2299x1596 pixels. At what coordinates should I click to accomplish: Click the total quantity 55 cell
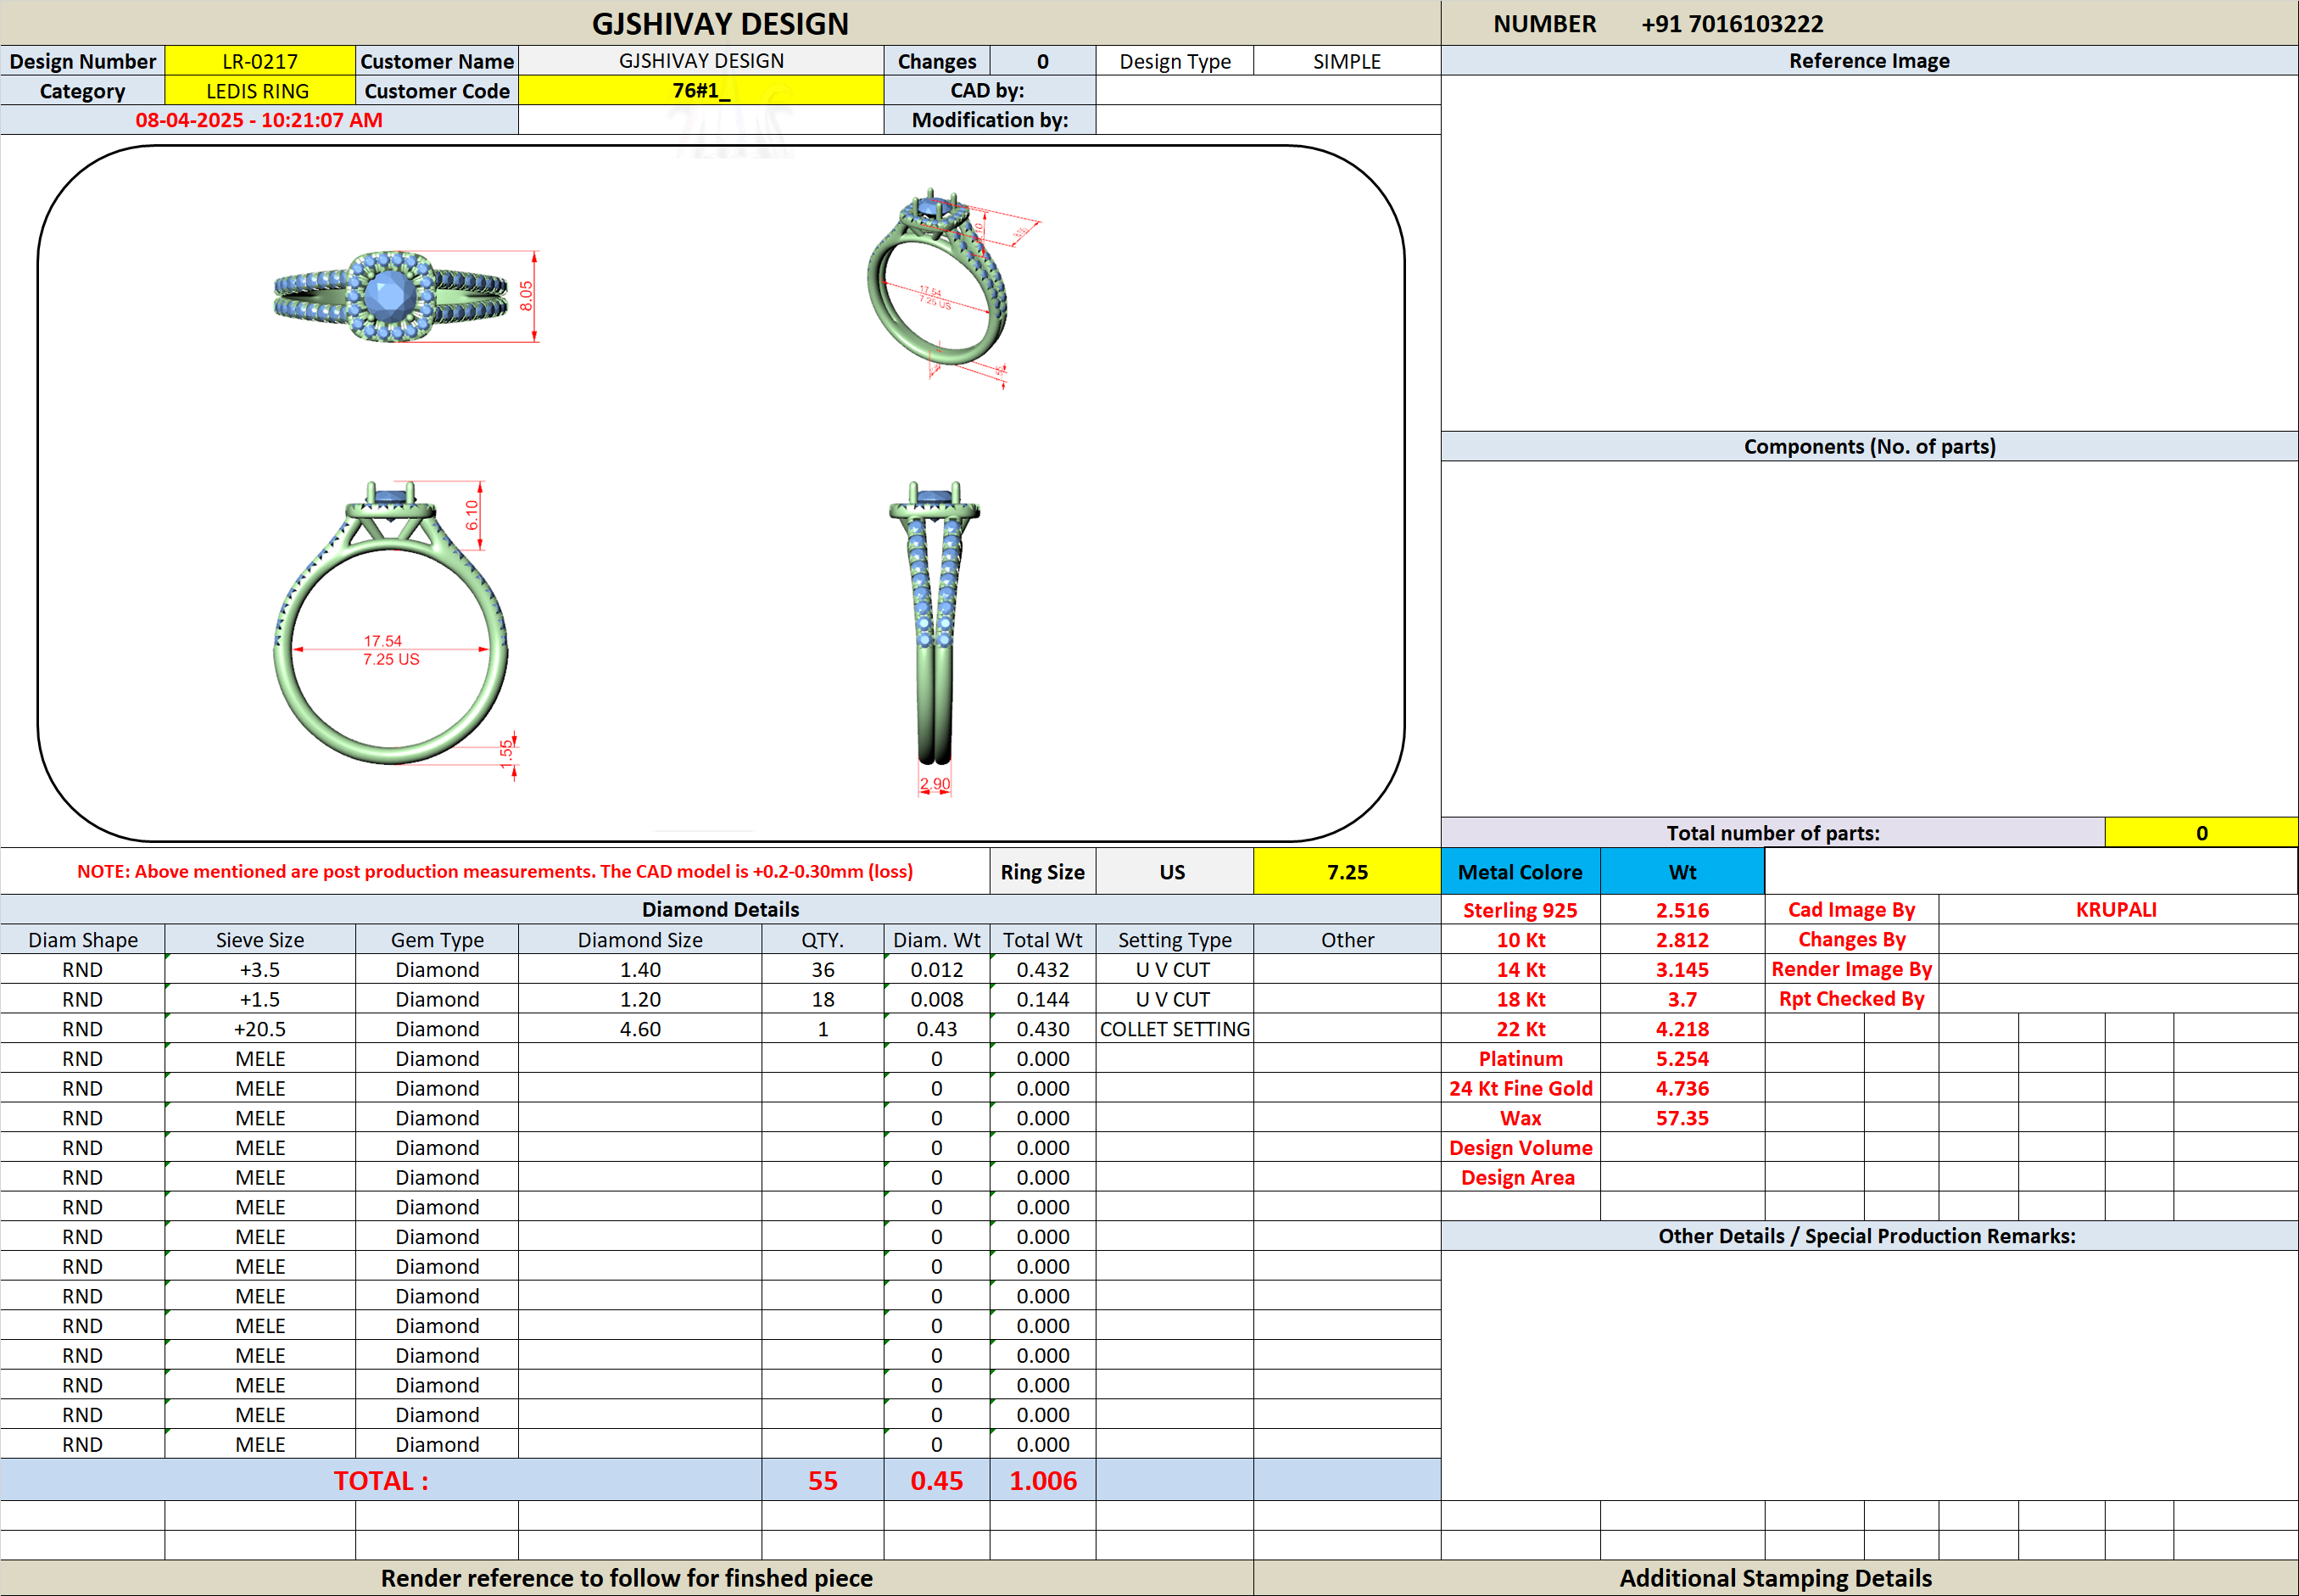823,1480
